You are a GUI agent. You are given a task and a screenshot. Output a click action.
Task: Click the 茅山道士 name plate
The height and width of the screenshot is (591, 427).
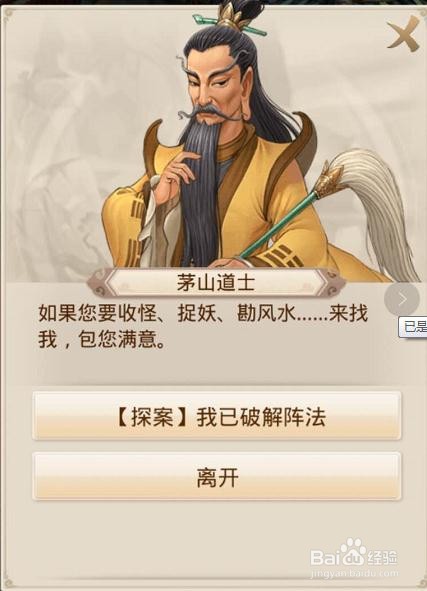pyautogui.click(x=216, y=282)
